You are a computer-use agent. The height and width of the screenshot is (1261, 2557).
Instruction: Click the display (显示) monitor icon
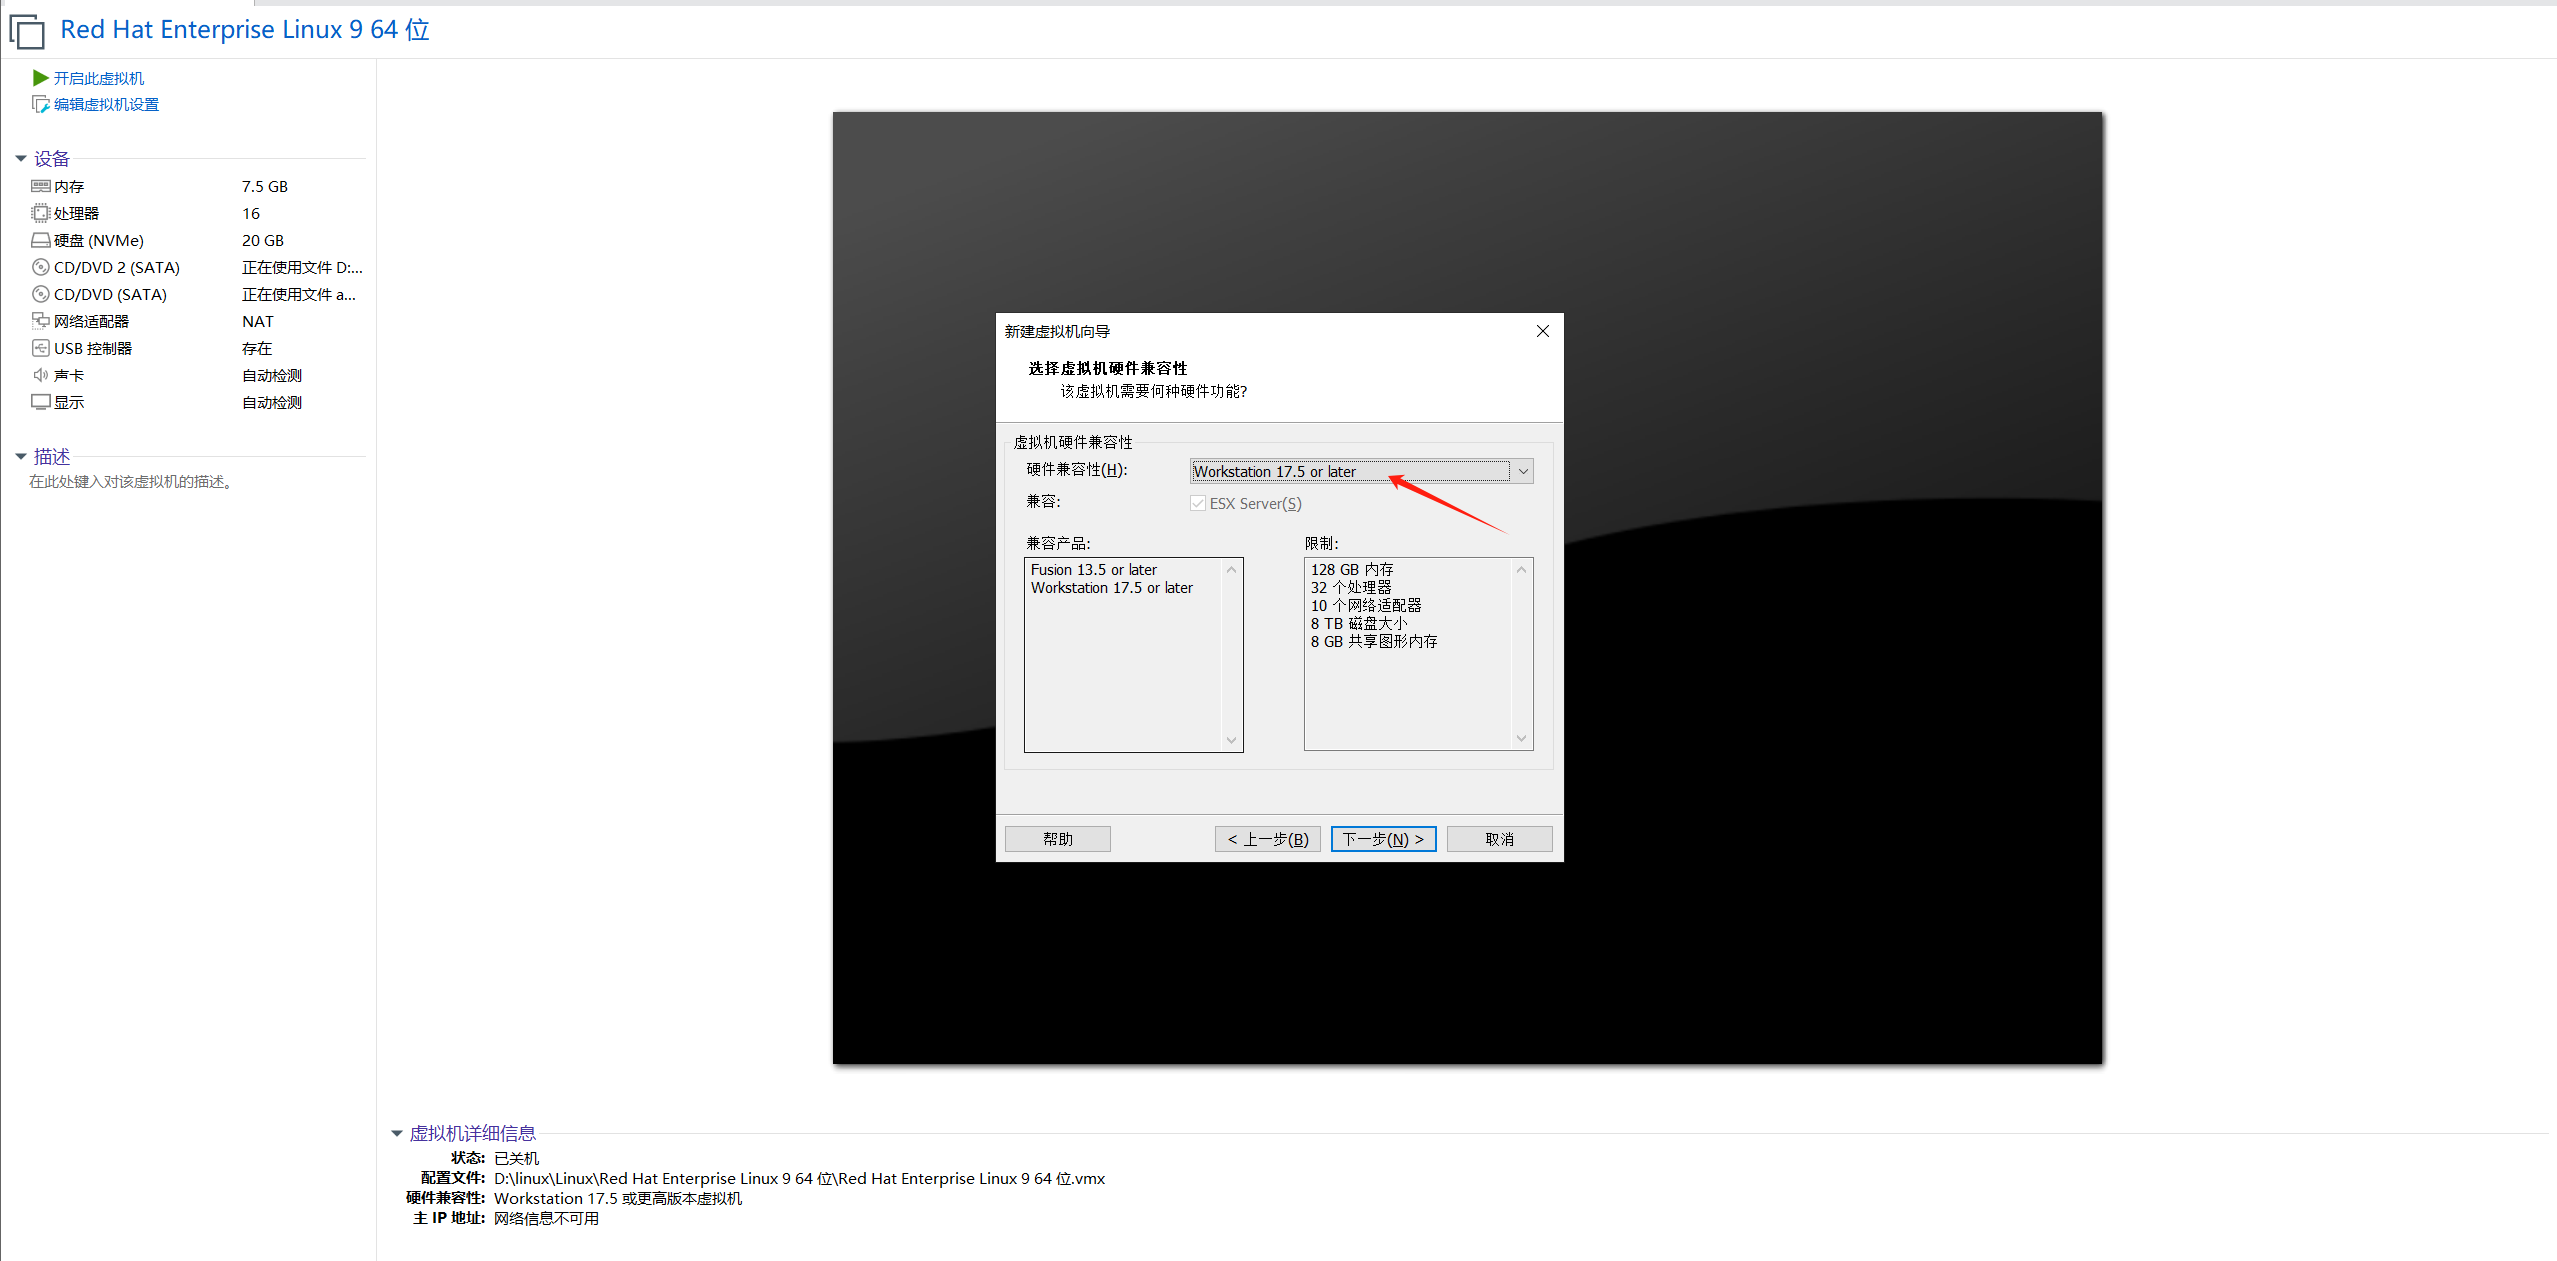point(41,402)
